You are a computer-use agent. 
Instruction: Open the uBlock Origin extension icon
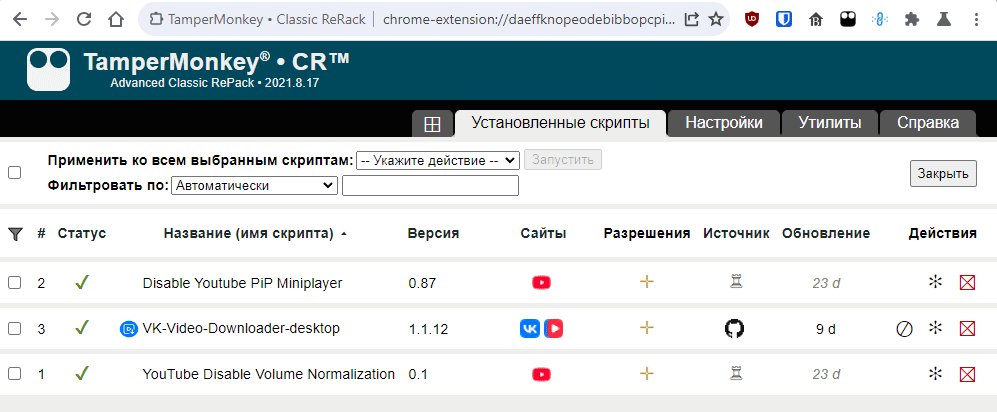(x=752, y=20)
